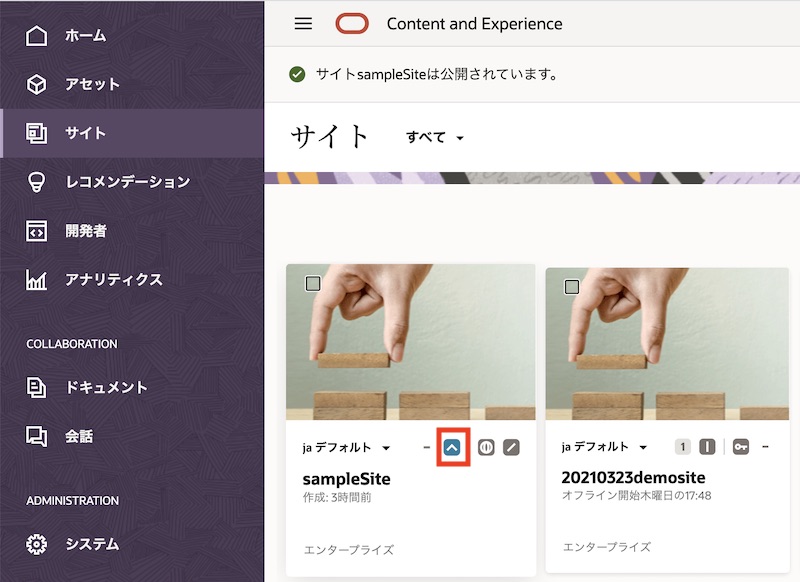
Task: Open the 会話 sidebar section
Action: point(80,437)
